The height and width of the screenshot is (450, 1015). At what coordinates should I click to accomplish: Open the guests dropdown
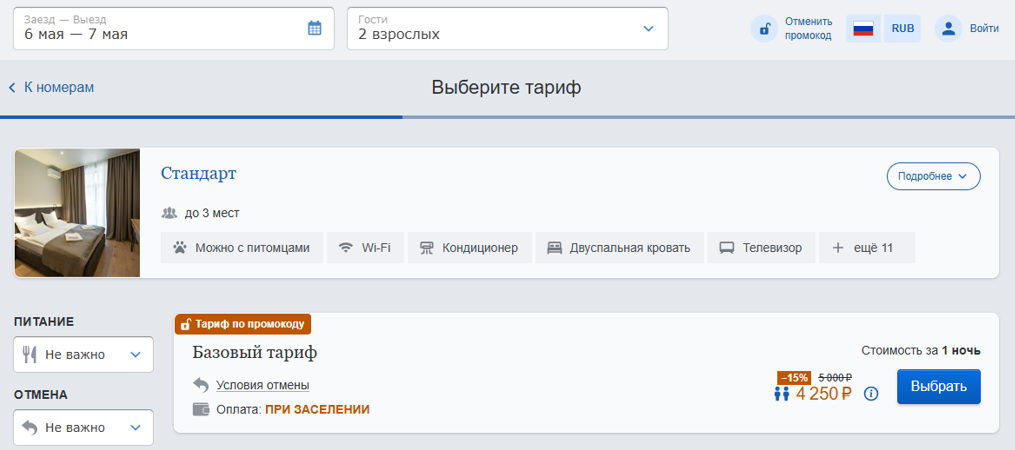507,28
